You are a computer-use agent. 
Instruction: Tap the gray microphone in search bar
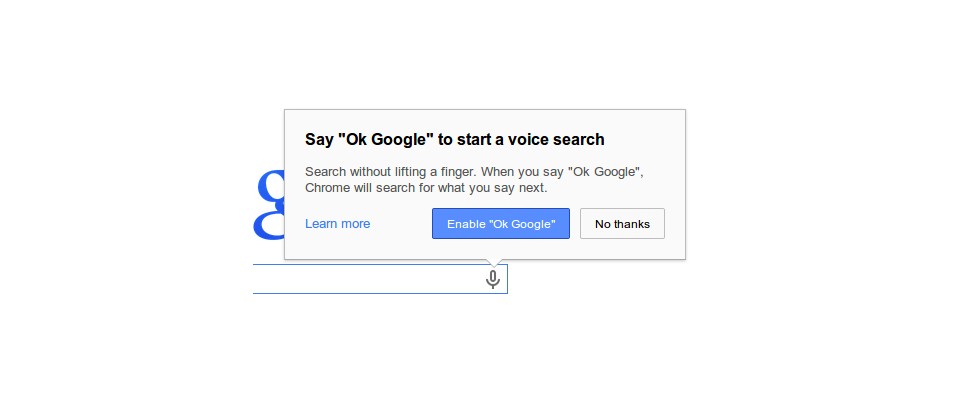[x=492, y=279]
